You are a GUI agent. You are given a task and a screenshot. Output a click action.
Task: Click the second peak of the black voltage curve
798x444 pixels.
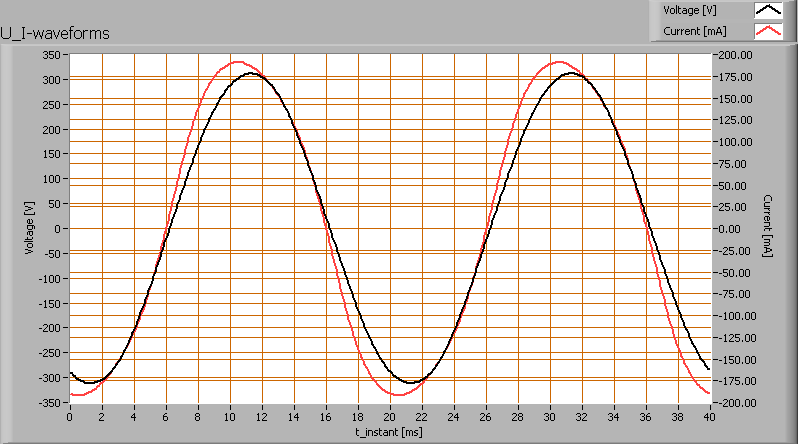coord(570,73)
